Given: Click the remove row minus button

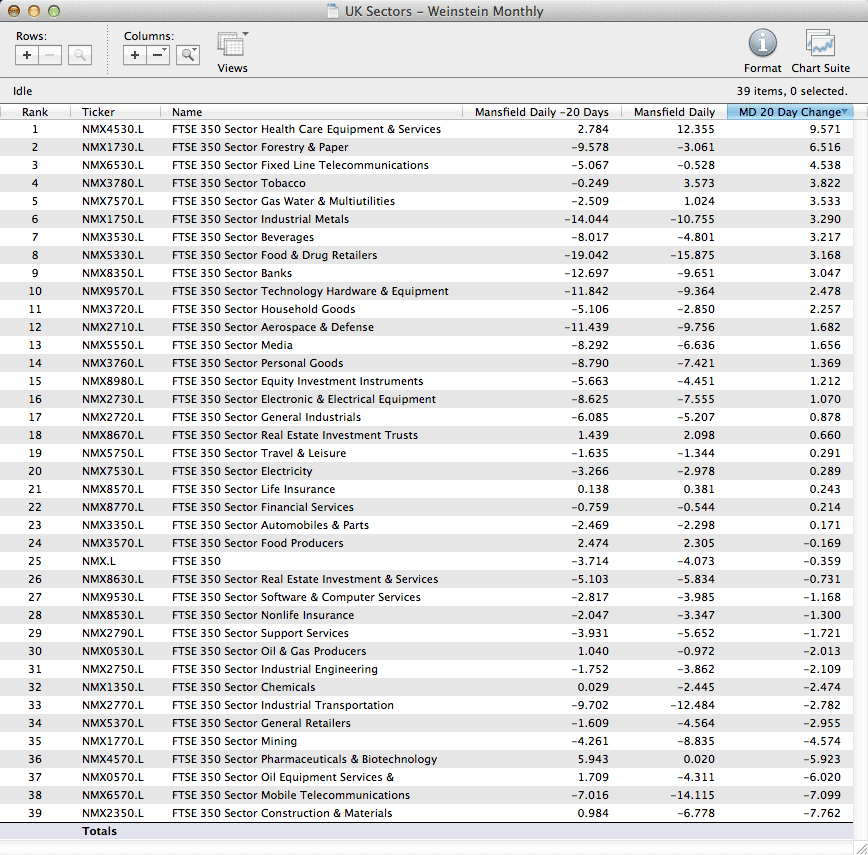Looking at the screenshot, I should tap(50, 55).
